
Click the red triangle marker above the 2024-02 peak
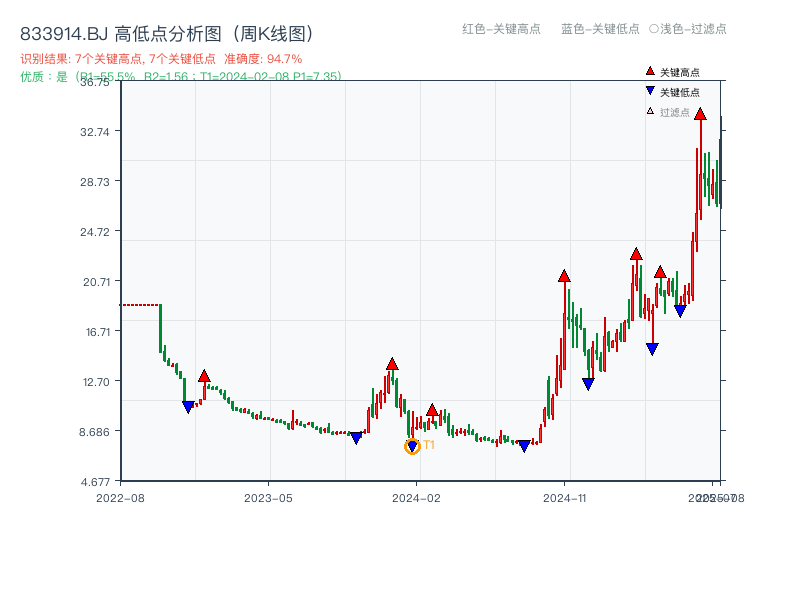(x=392, y=364)
